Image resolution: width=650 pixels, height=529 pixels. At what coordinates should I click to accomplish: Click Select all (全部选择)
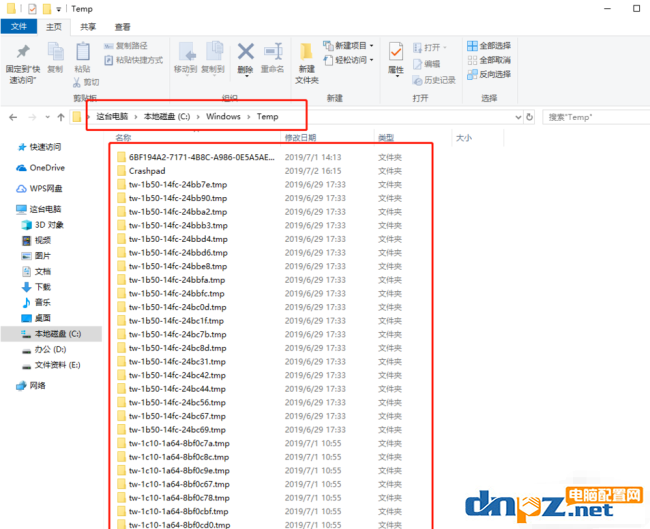point(489,46)
